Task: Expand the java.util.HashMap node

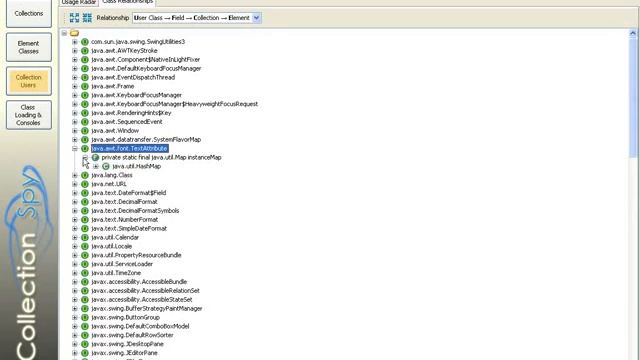Action: pos(96,166)
